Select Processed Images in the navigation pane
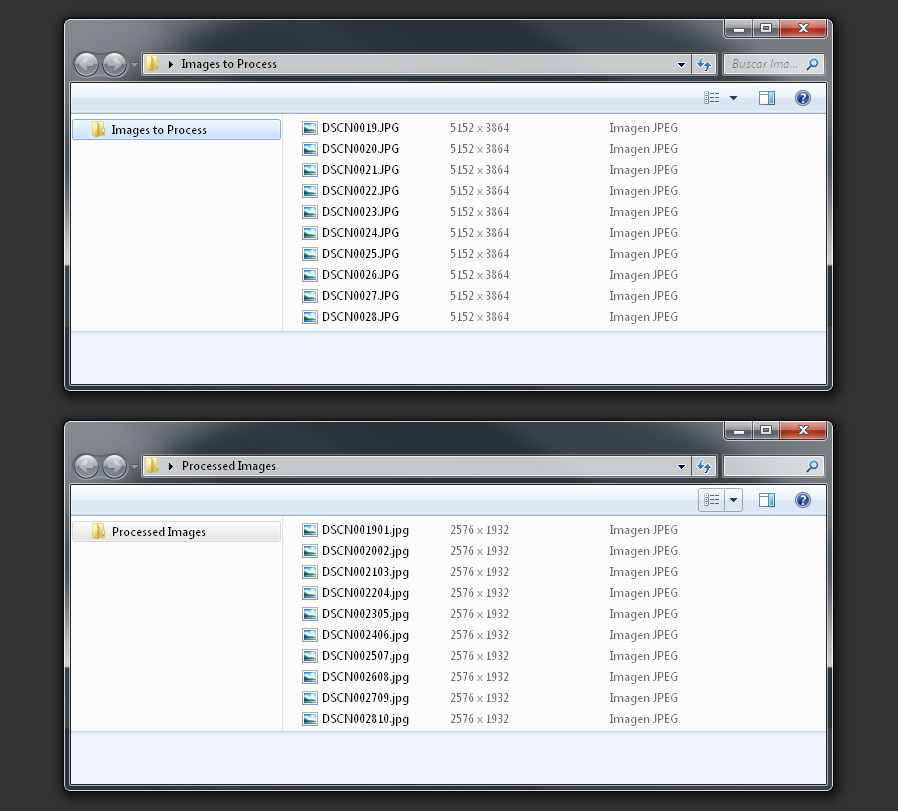The width and height of the screenshot is (898, 811). click(x=159, y=532)
